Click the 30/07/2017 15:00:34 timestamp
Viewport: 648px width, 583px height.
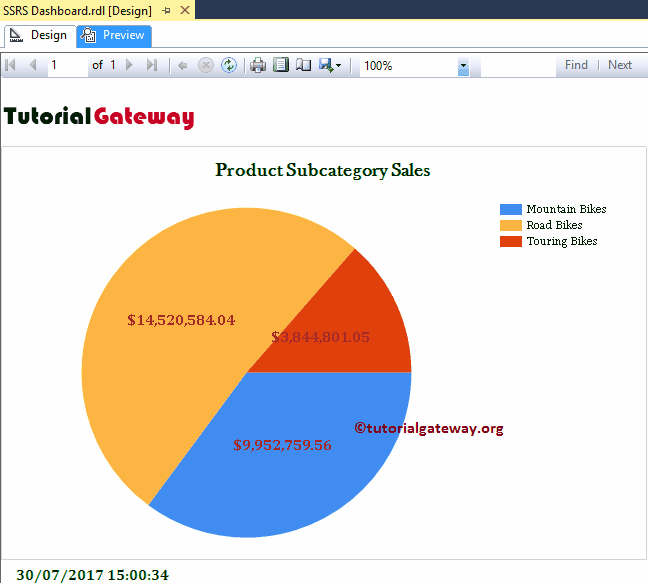[93, 575]
